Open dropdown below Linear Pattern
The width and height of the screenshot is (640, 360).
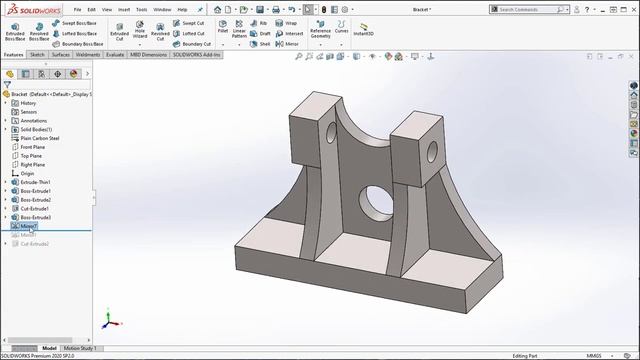pyautogui.click(x=239, y=44)
